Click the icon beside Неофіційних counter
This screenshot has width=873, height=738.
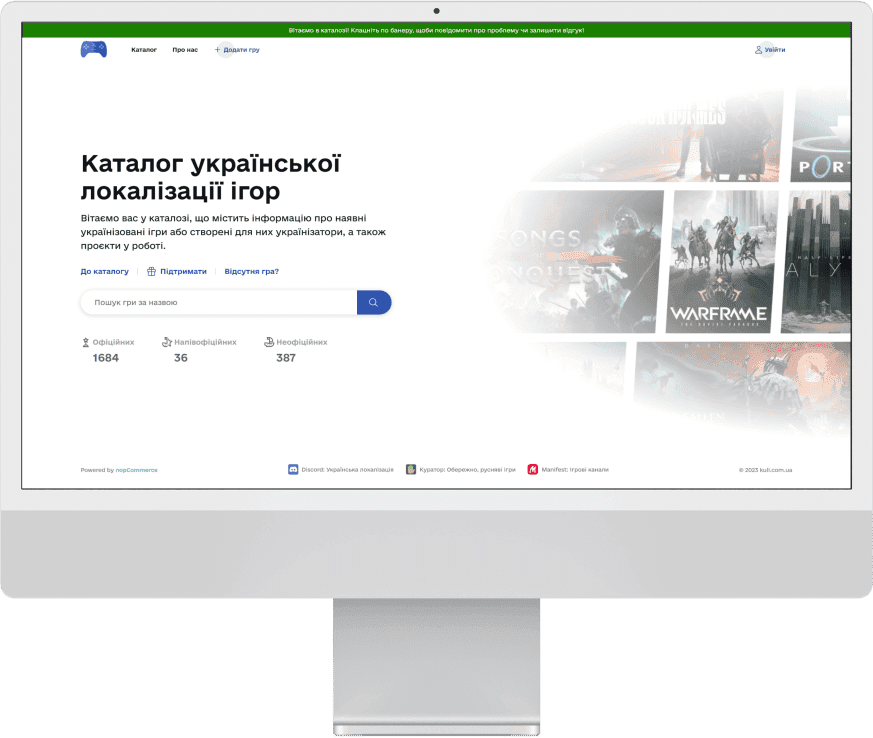coord(269,342)
